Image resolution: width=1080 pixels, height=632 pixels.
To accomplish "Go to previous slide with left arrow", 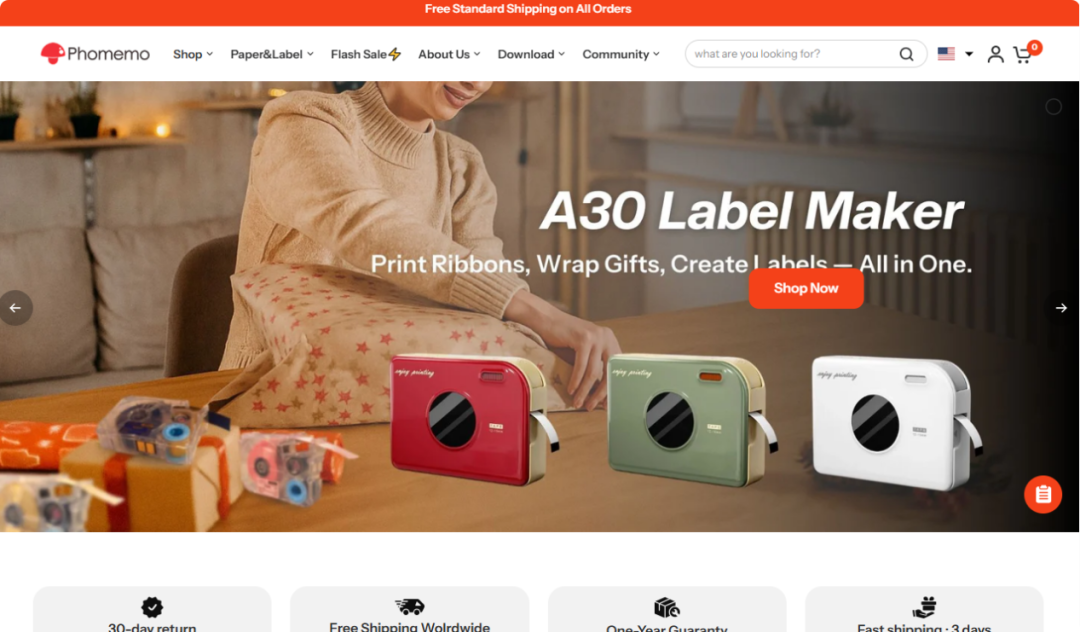I will [15, 308].
